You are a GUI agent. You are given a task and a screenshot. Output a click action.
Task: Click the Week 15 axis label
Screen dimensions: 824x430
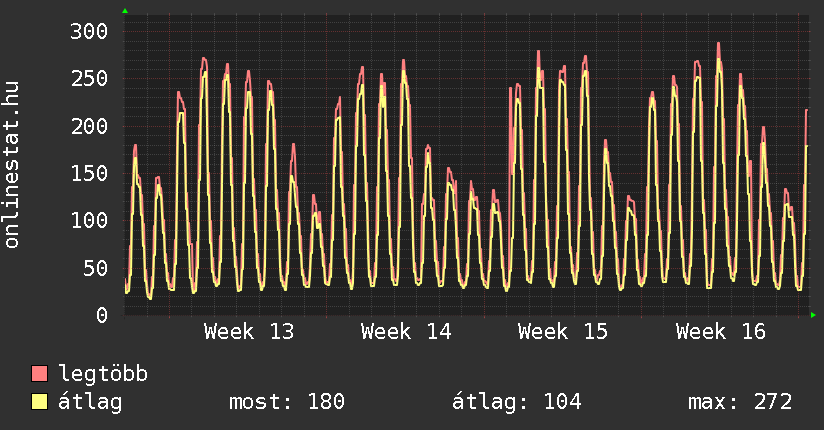tap(563, 331)
